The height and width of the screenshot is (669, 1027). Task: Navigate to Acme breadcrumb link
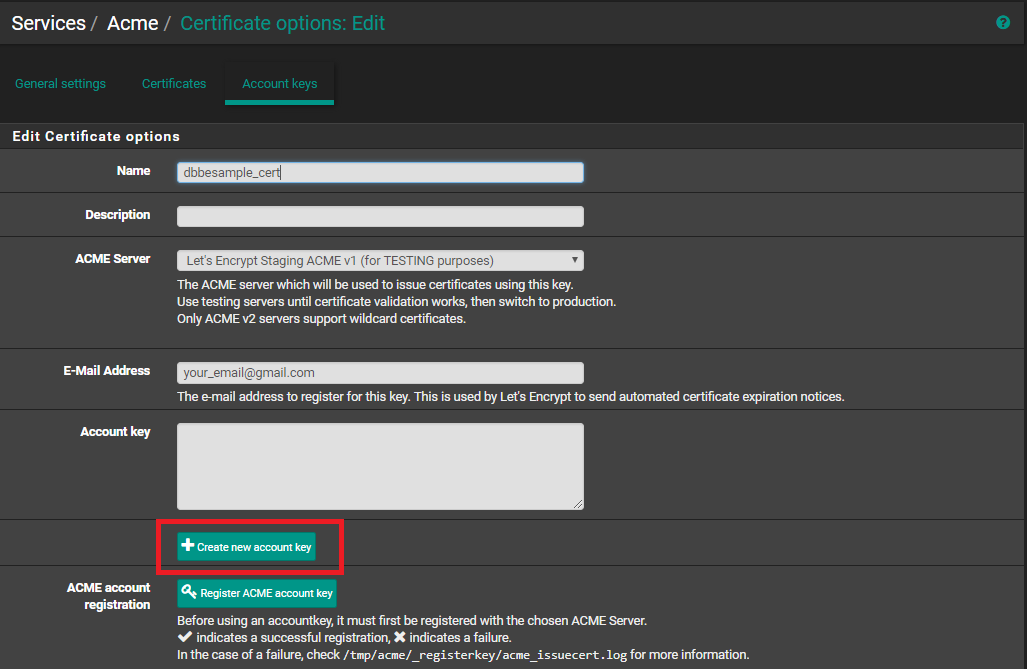[x=133, y=23]
